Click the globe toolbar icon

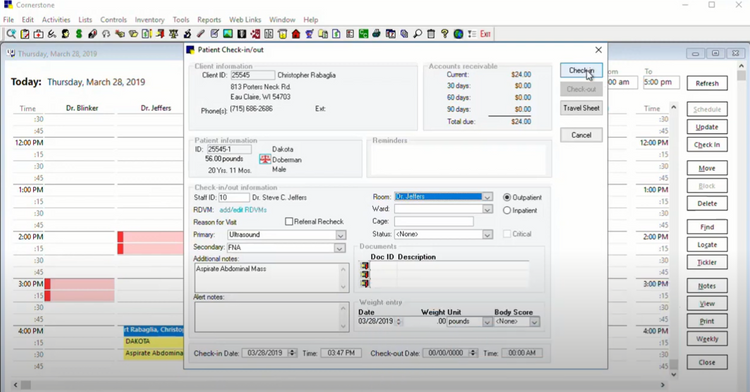click(458, 34)
